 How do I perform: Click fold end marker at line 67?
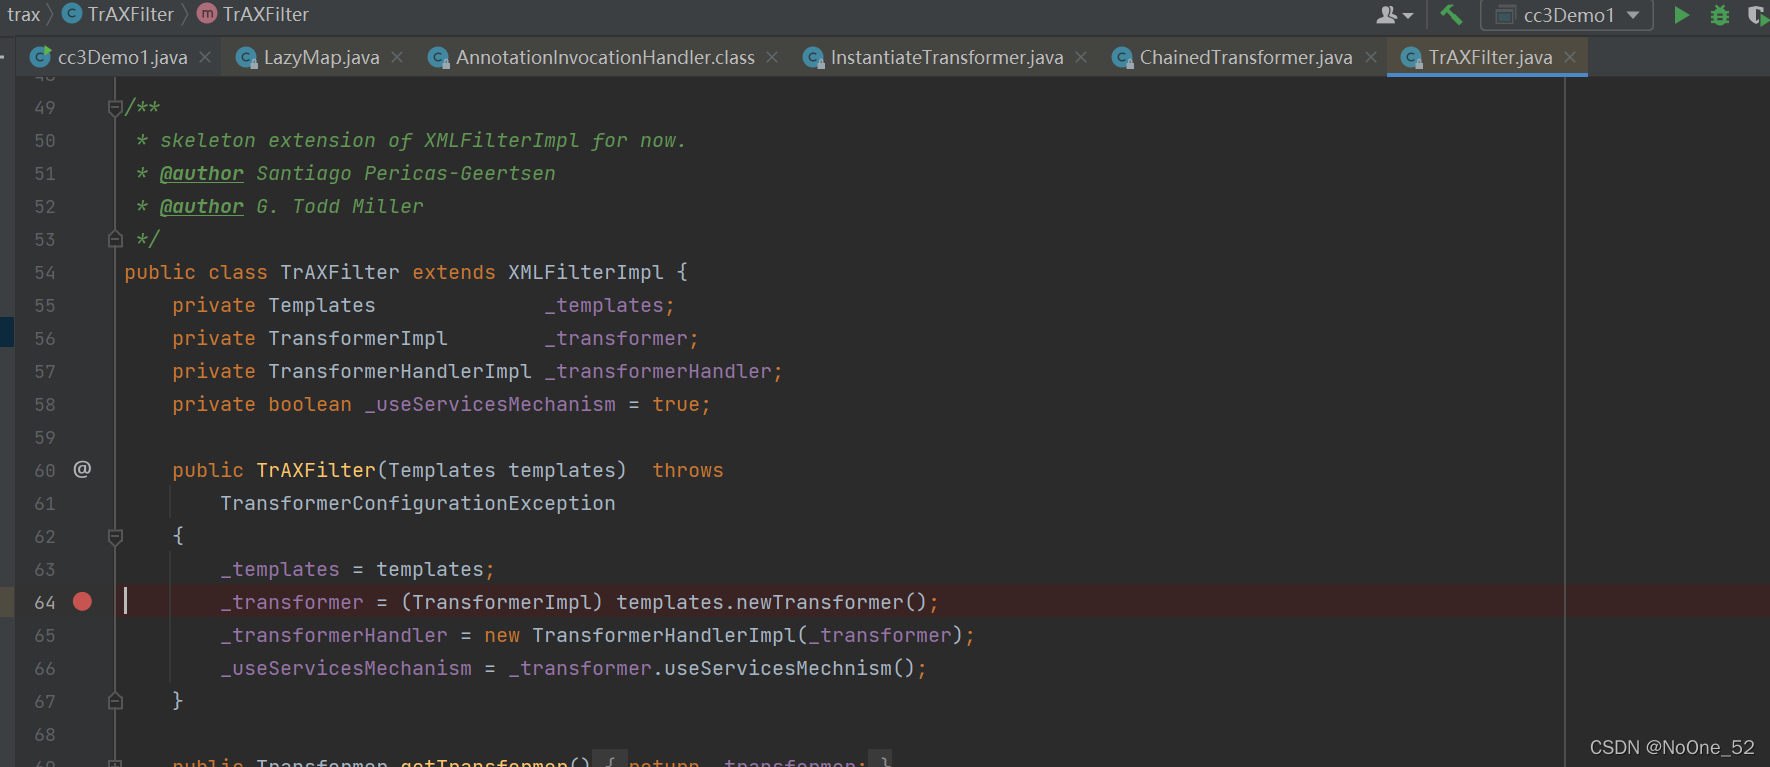click(115, 702)
